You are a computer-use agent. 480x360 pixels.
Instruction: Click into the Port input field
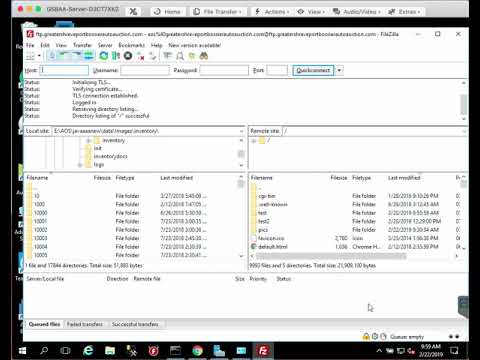tap(277, 70)
